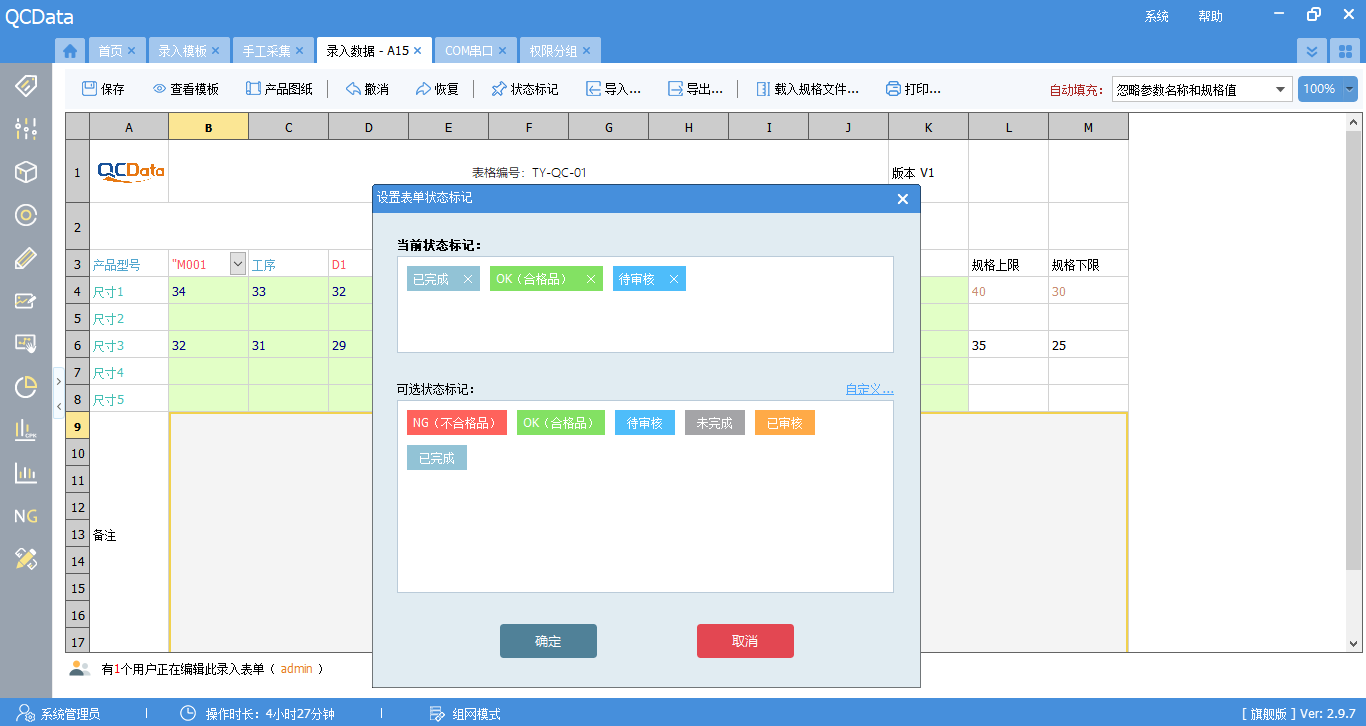
Task: Remove the 已完成 tag from current status marks
Action: pyautogui.click(x=468, y=279)
